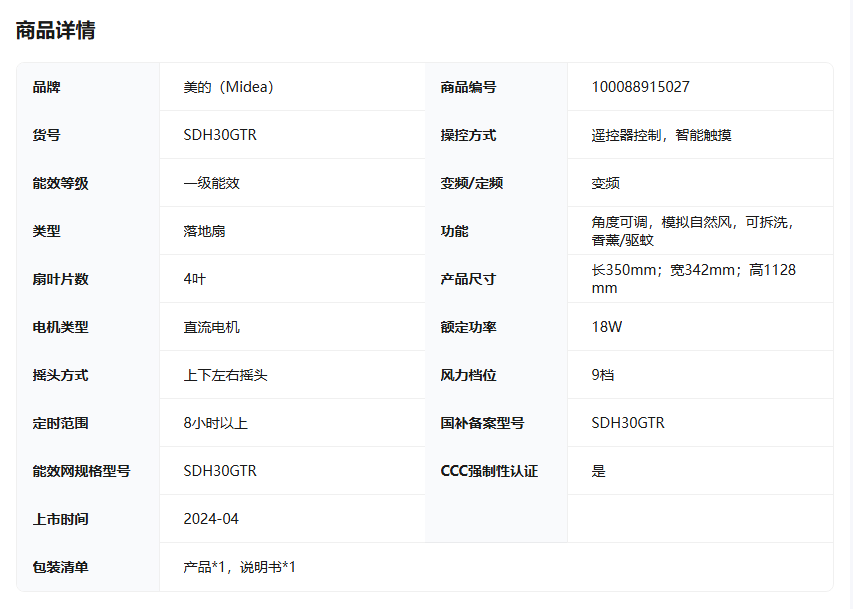Click SDH30GTR in the 货号 row
Viewport: 853px width, 609px height.
point(220,135)
